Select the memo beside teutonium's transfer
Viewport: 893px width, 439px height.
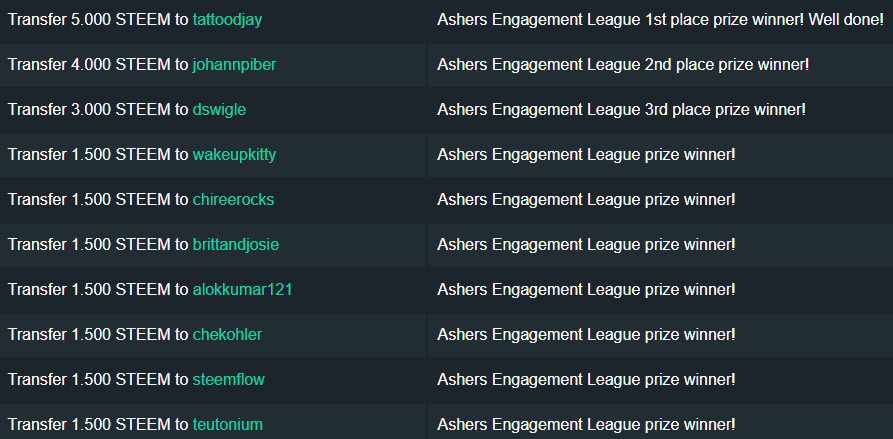(x=586, y=424)
